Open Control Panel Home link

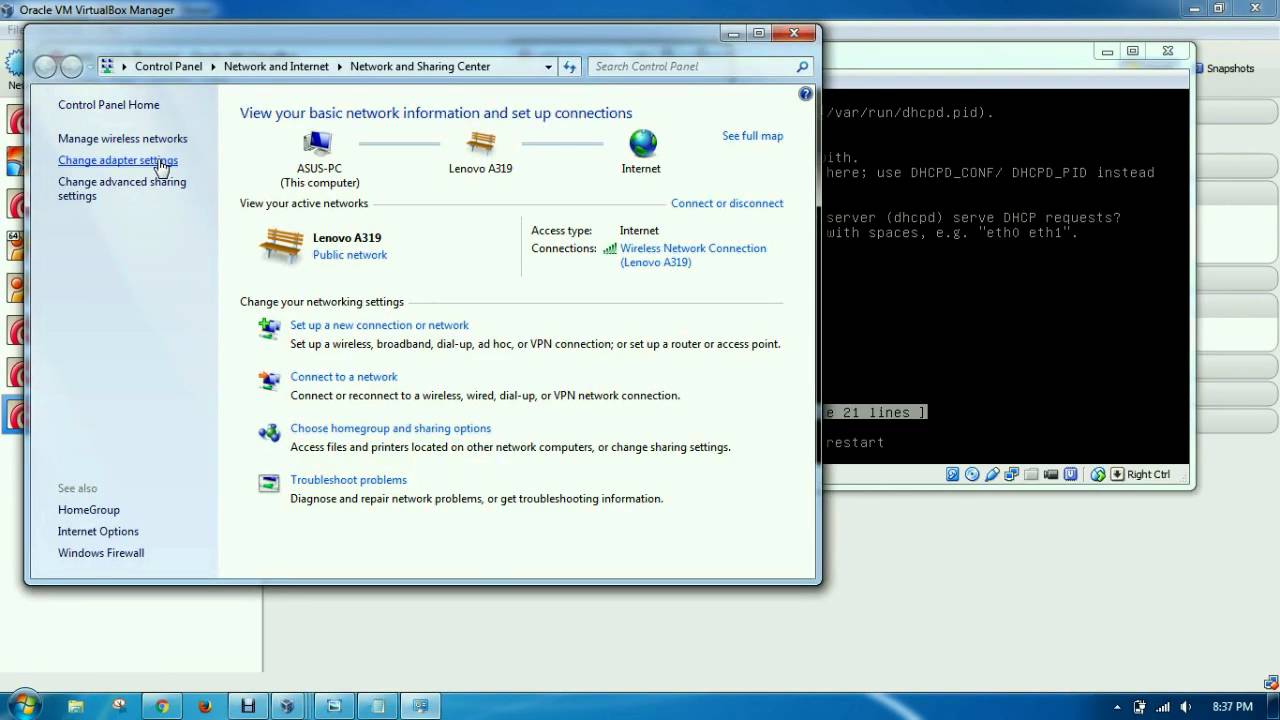(x=109, y=105)
